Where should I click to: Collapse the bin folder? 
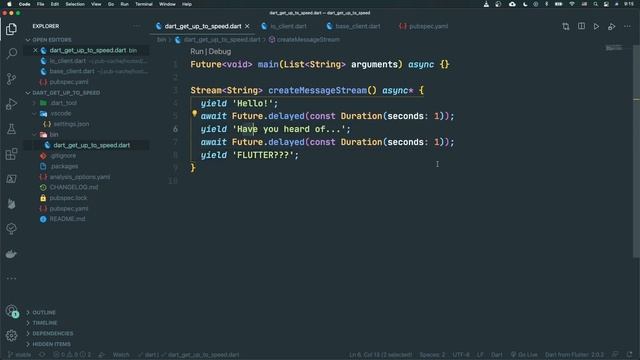(54, 134)
